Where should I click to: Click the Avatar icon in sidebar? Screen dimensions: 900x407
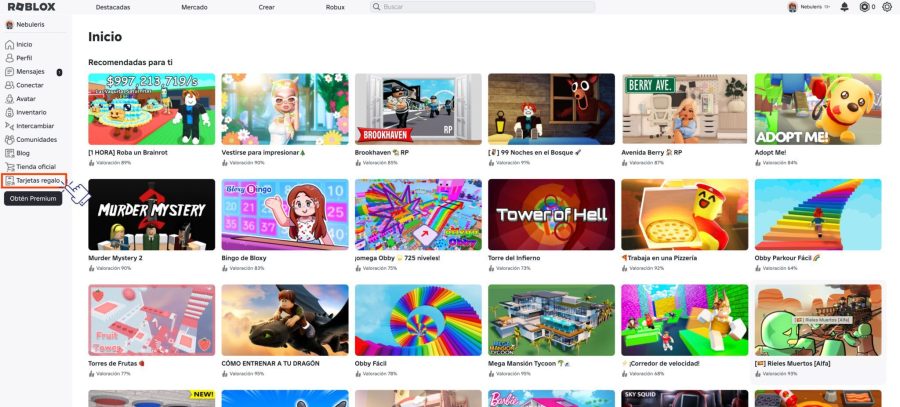[9, 99]
